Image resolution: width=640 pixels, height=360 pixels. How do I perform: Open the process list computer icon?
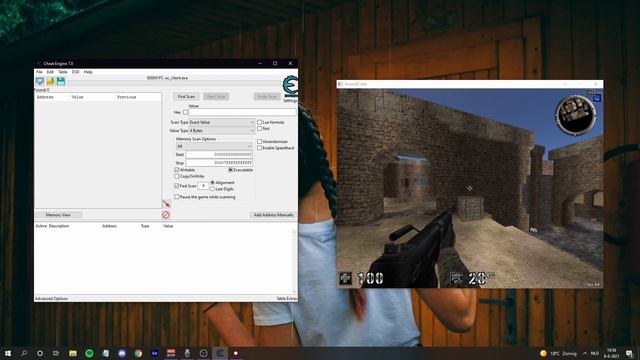tap(40, 81)
